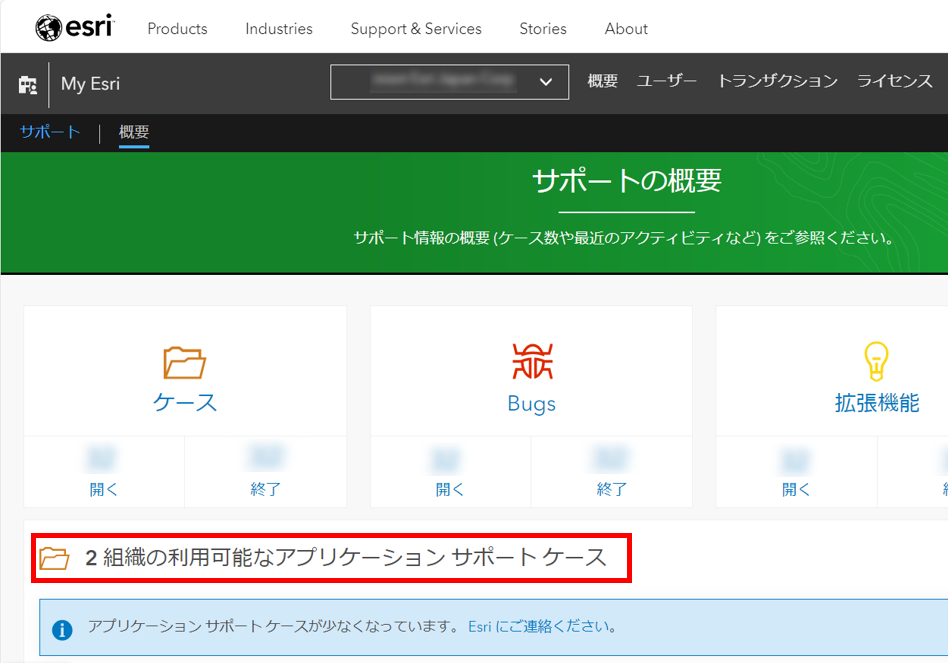Viewport: 948px width, 663px height.
Task: Go to the ライセンス section
Action: [895, 81]
